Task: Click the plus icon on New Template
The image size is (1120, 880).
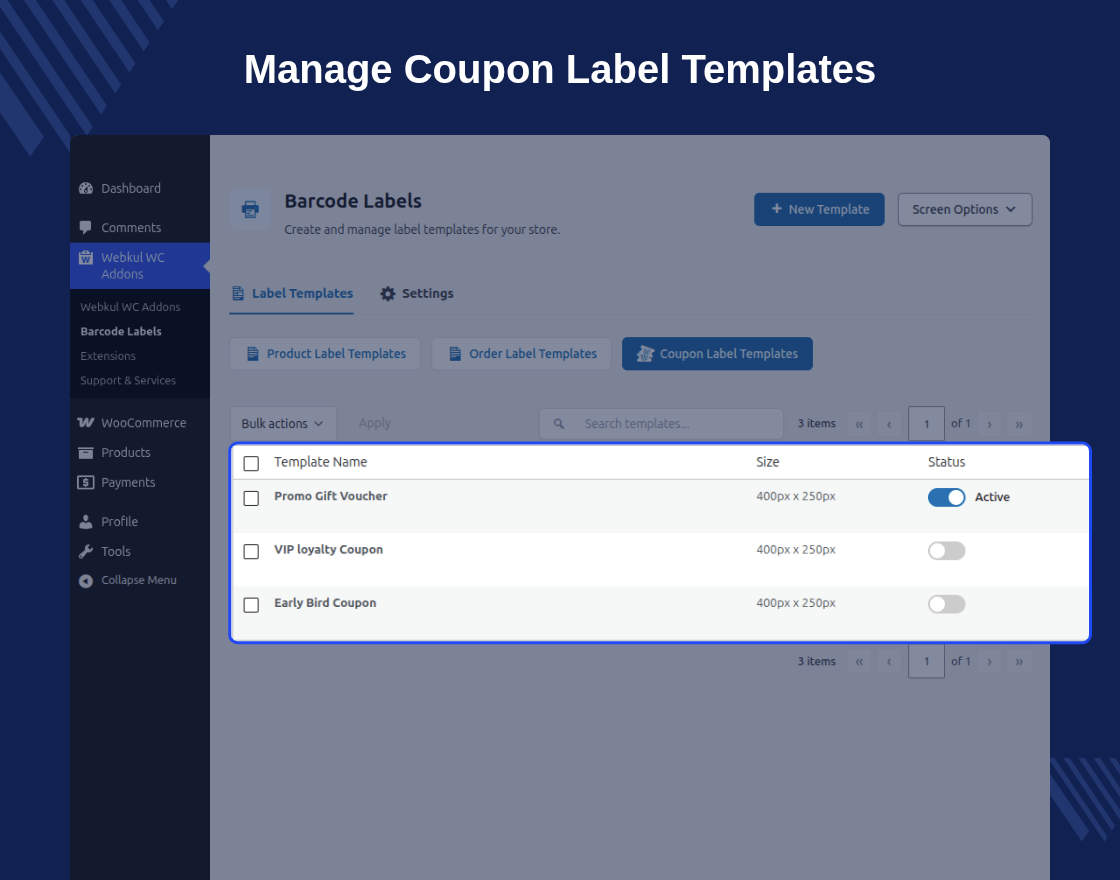Action: point(776,209)
